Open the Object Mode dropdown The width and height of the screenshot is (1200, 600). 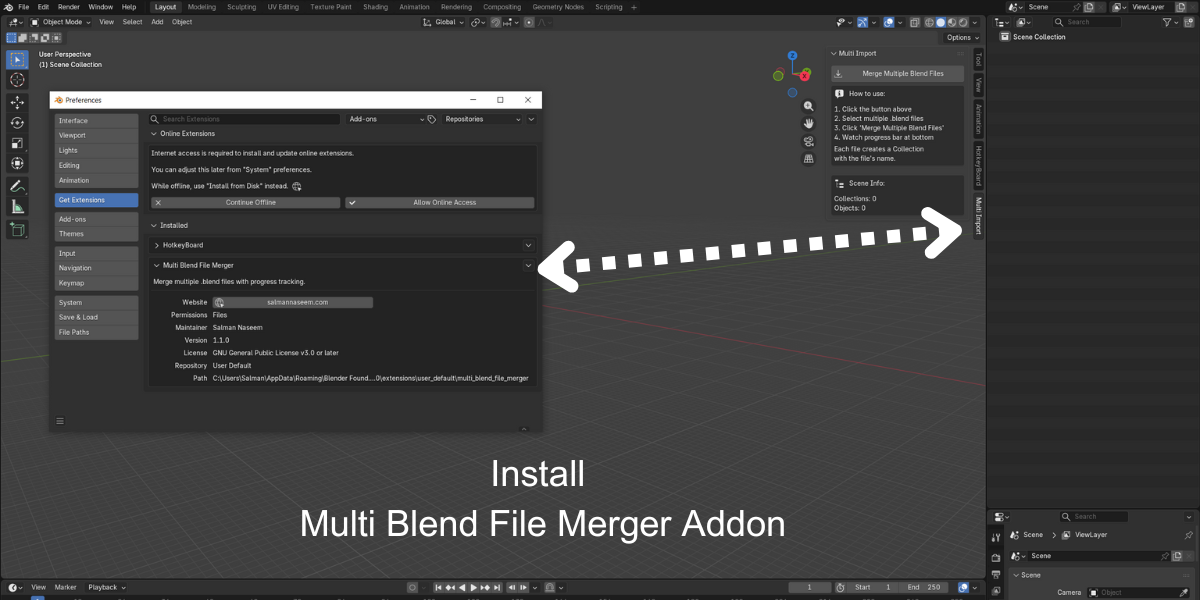(x=62, y=22)
